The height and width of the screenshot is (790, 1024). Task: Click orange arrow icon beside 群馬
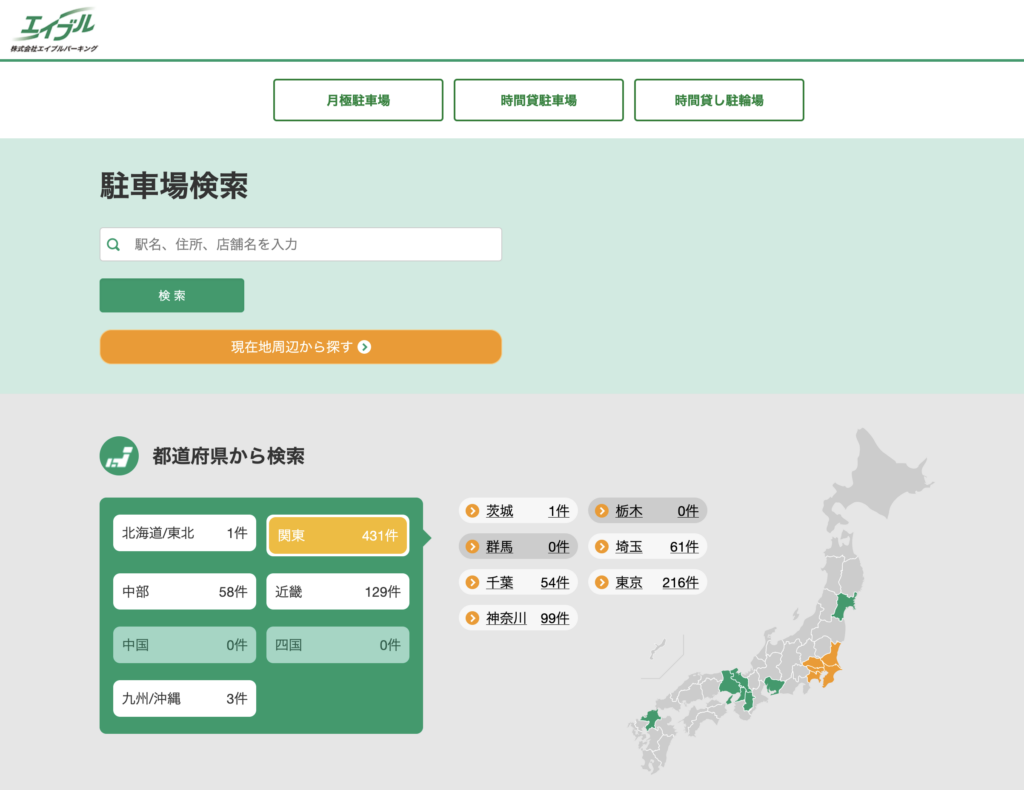pos(472,546)
